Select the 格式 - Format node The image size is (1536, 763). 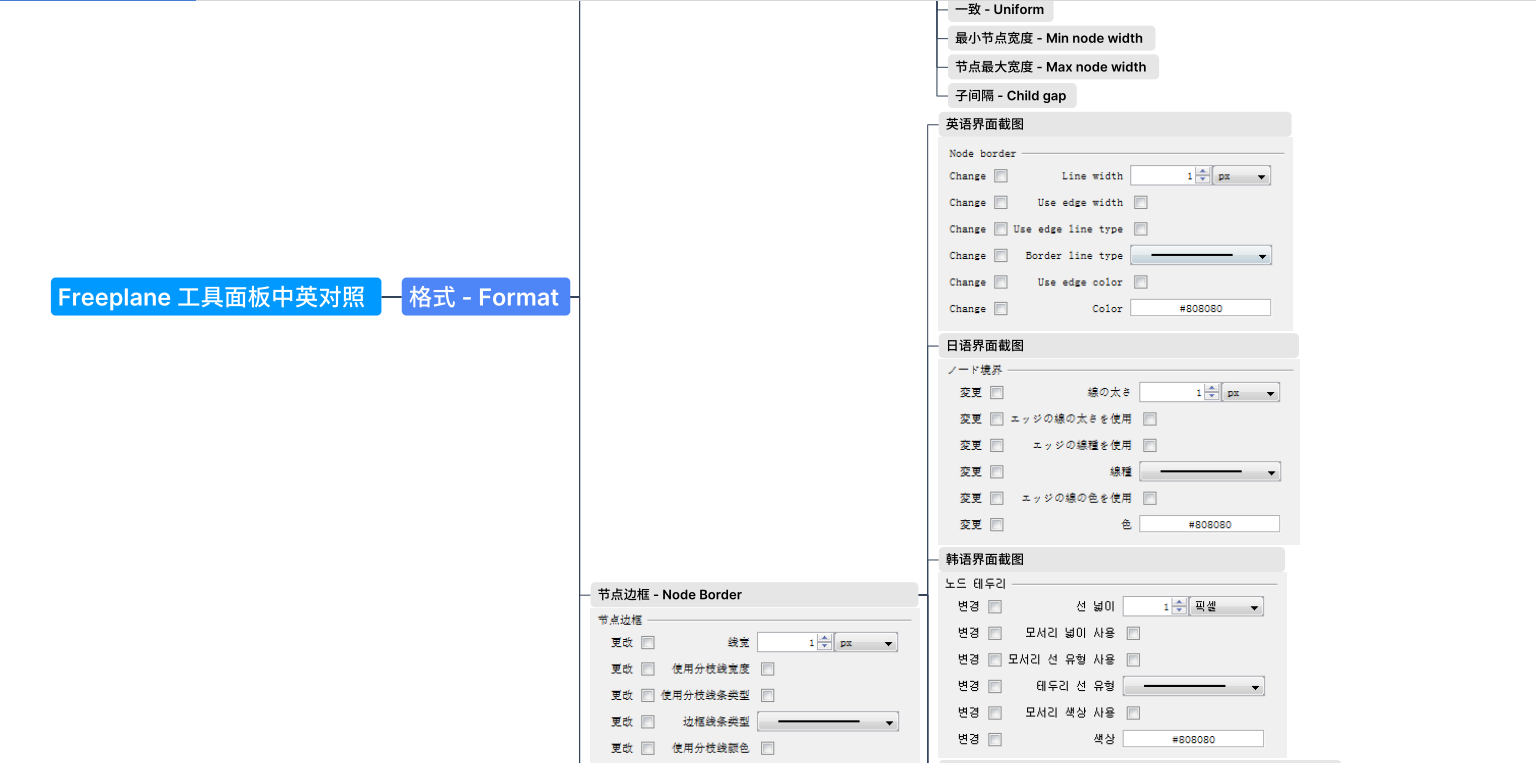pyautogui.click(x=486, y=297)
